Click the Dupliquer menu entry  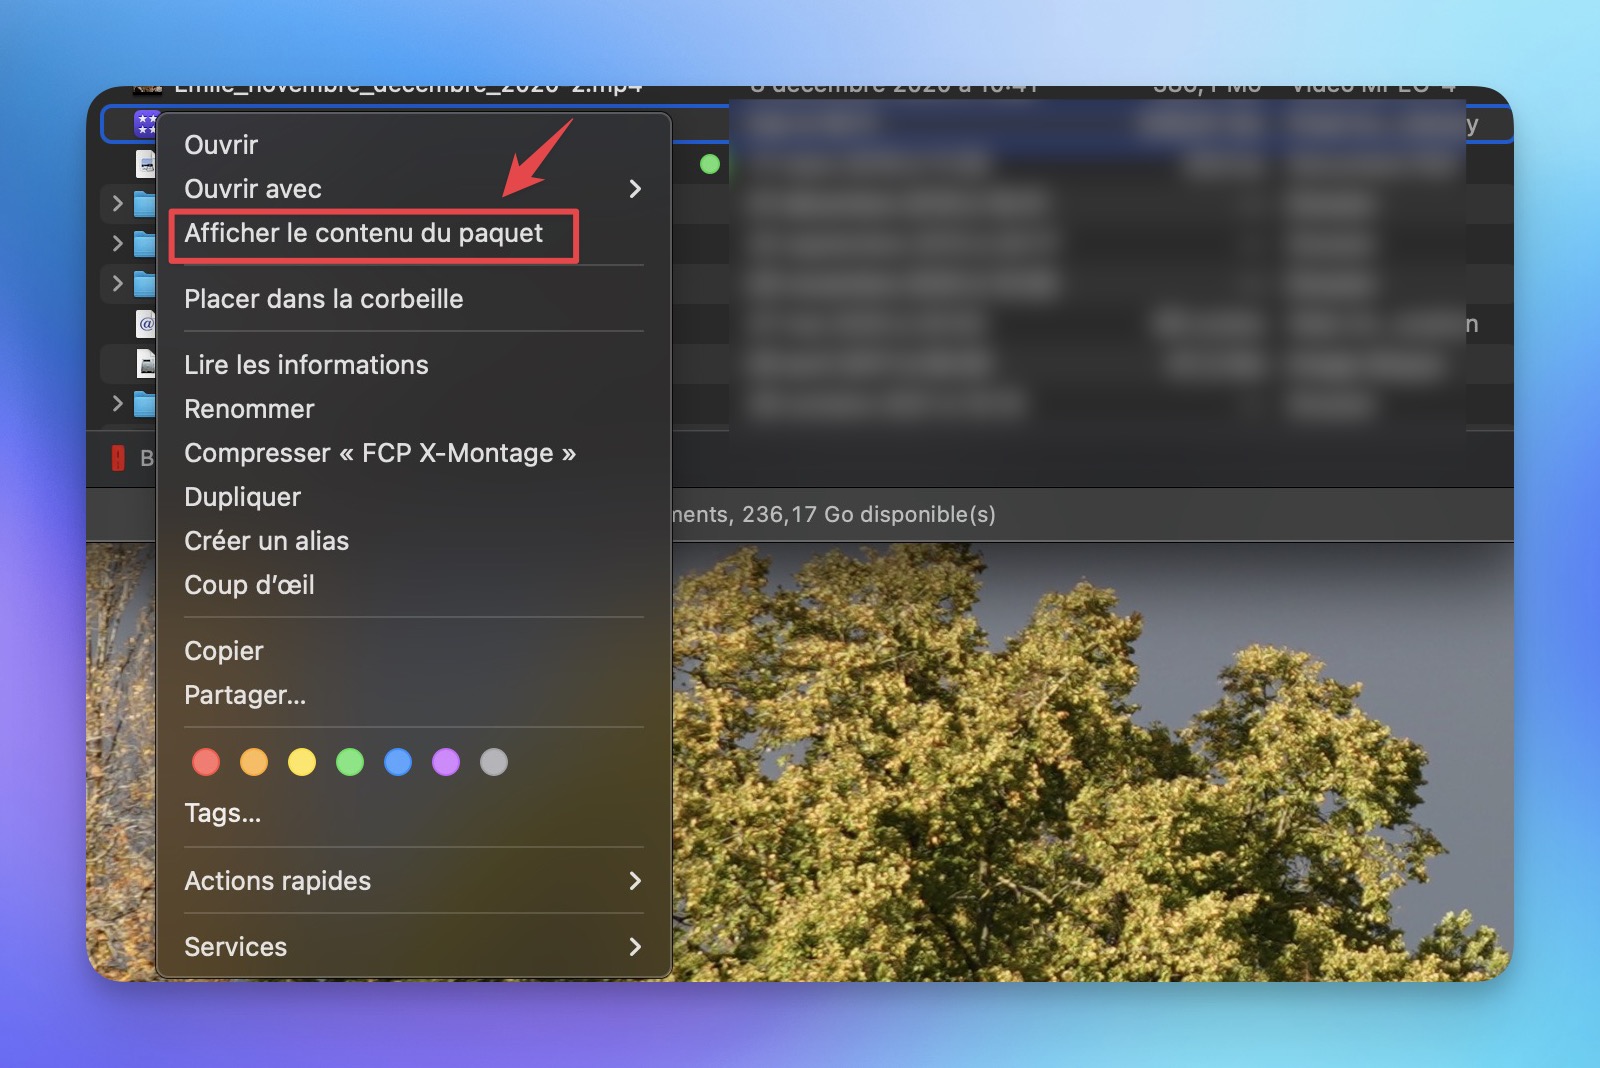pyautogui.click(x=413, y=497)
